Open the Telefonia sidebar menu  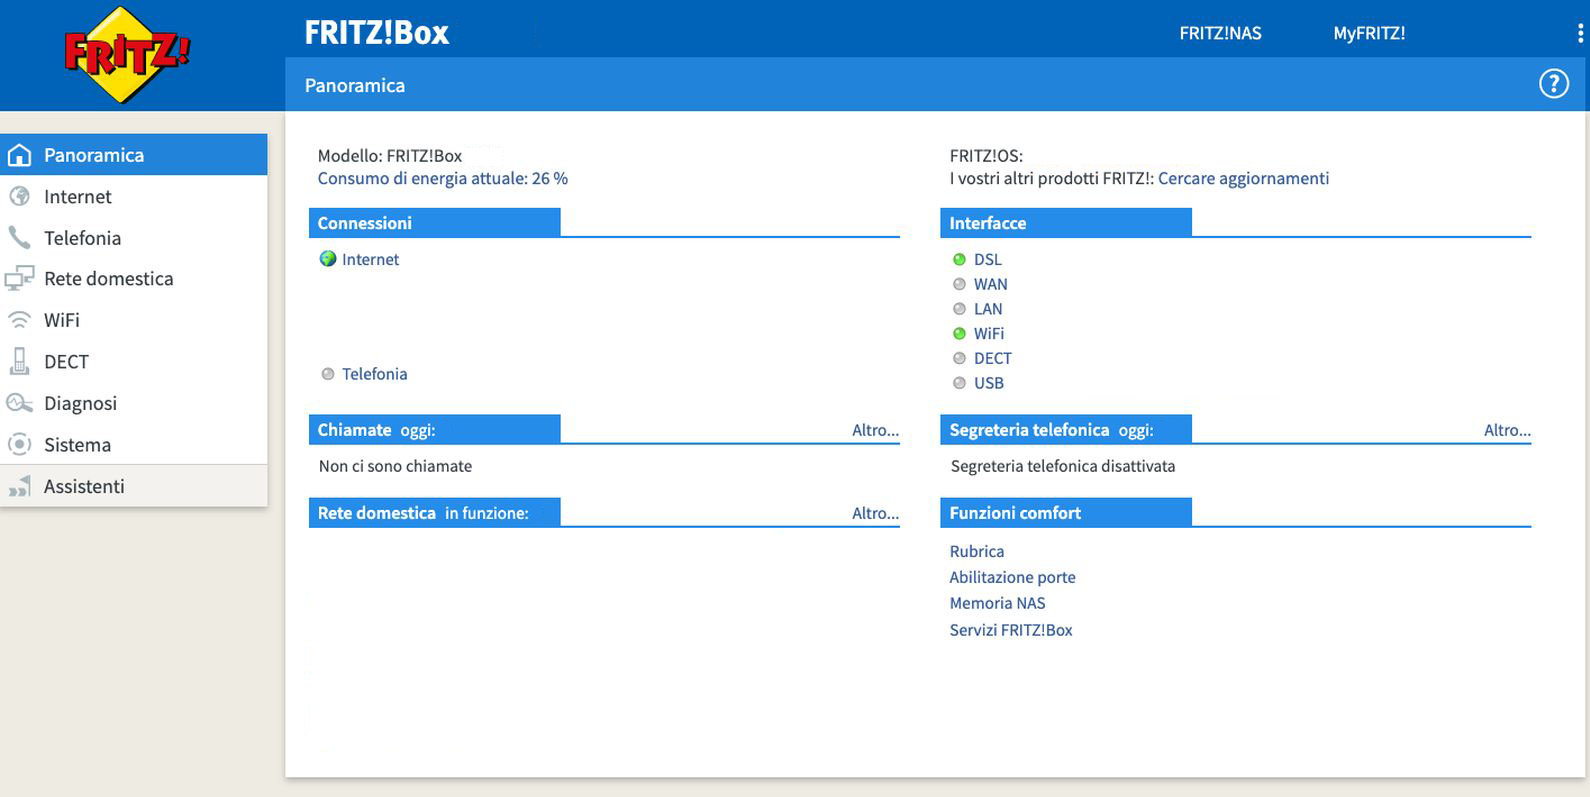tap(134, 238)
